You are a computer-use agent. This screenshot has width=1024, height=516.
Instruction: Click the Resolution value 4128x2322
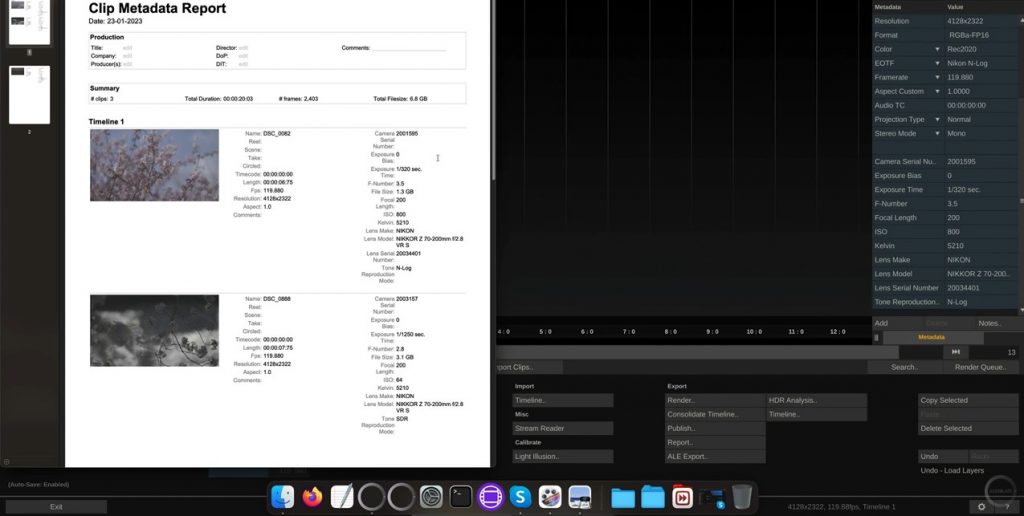point(965,21)
